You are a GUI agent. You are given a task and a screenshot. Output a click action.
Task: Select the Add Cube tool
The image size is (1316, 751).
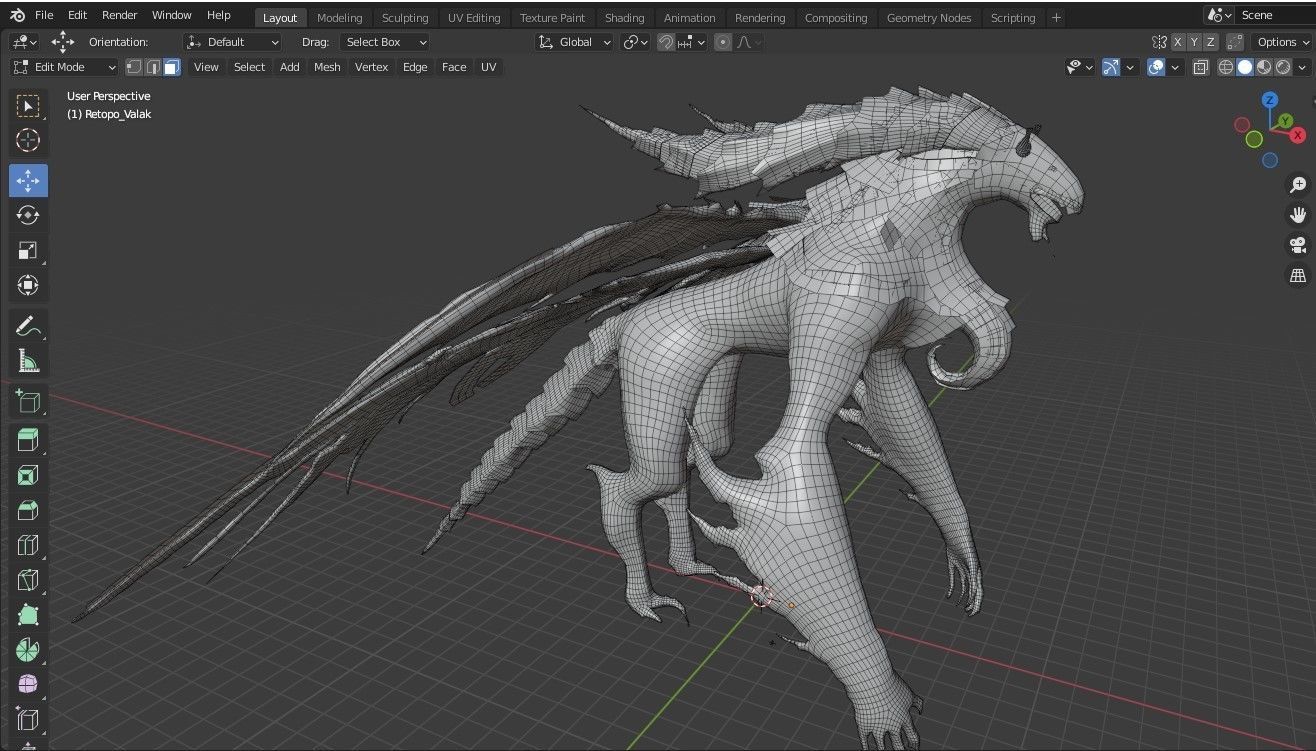point(28,400)
